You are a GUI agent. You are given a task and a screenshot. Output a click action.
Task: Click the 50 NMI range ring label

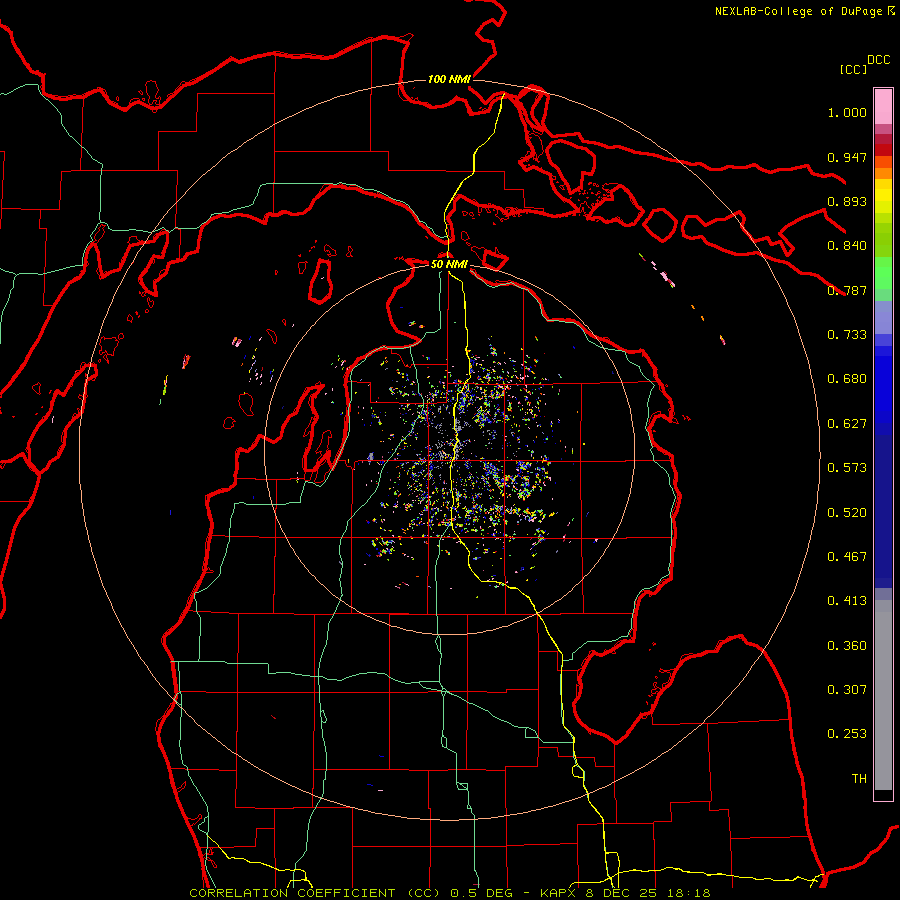tap(449, 264)
